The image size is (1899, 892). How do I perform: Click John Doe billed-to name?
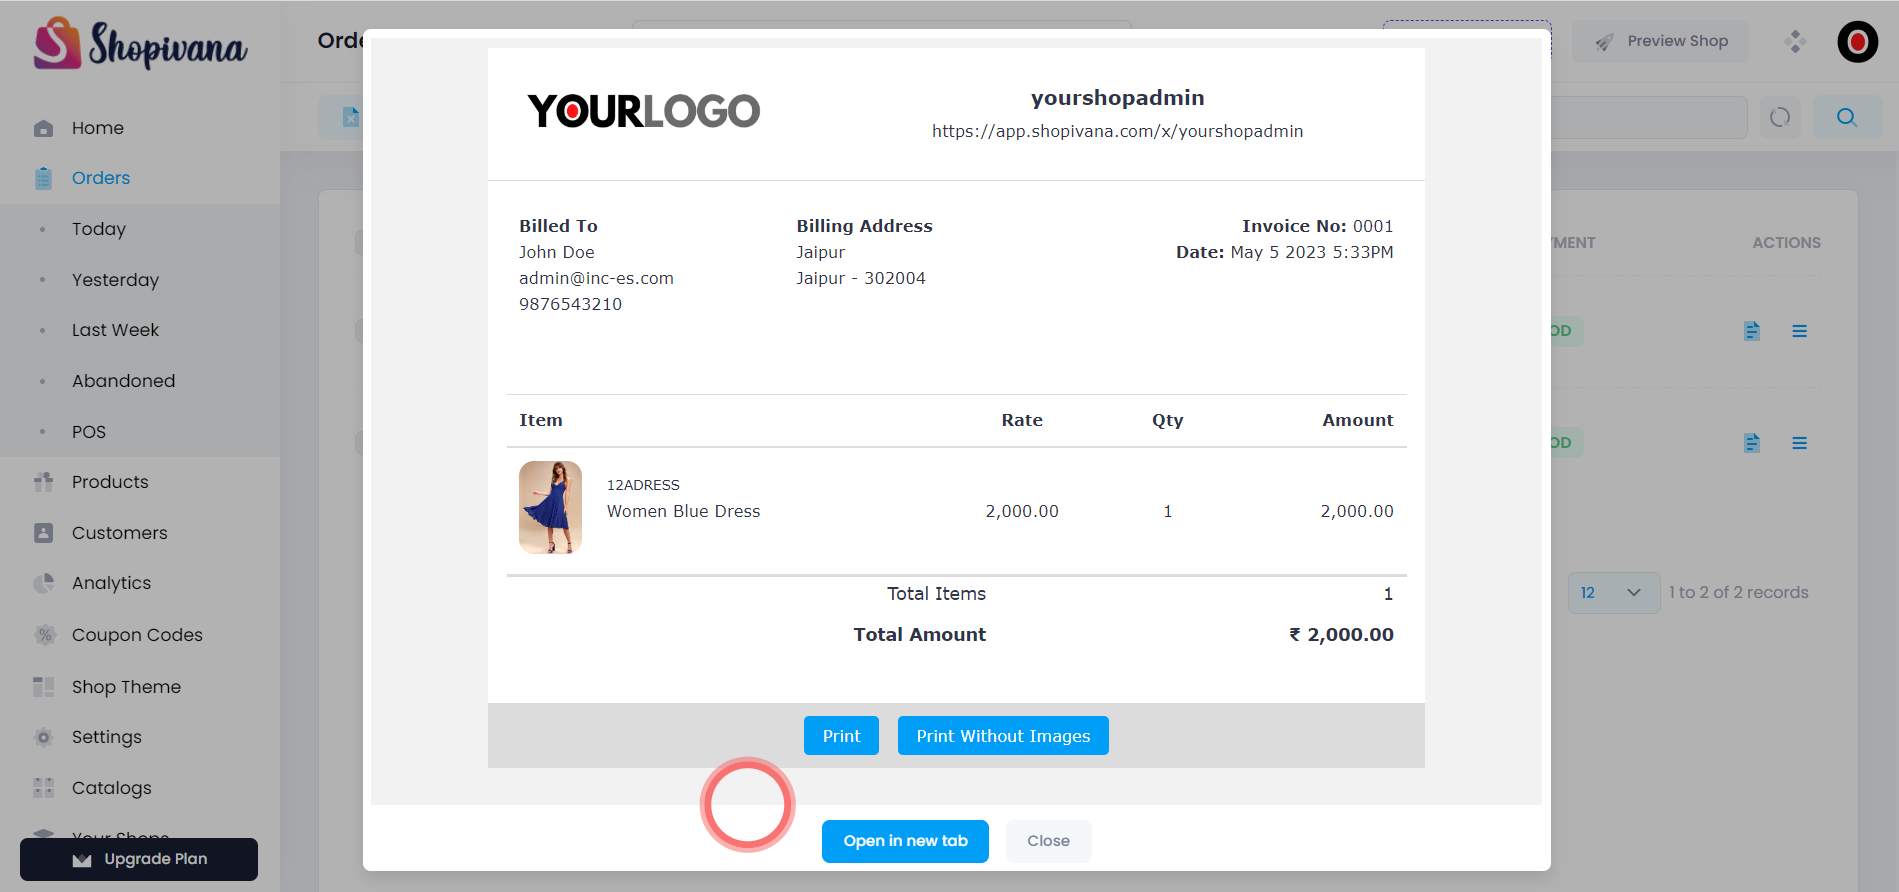pos(556,252)
